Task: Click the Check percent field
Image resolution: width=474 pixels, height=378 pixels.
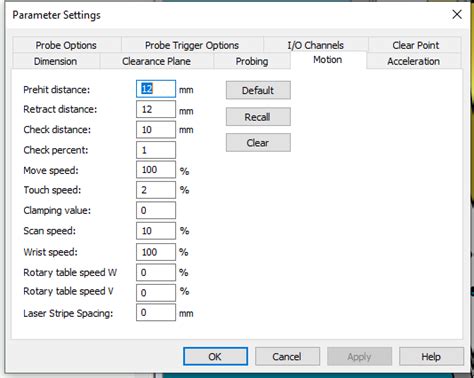Action: pos(156,150)
